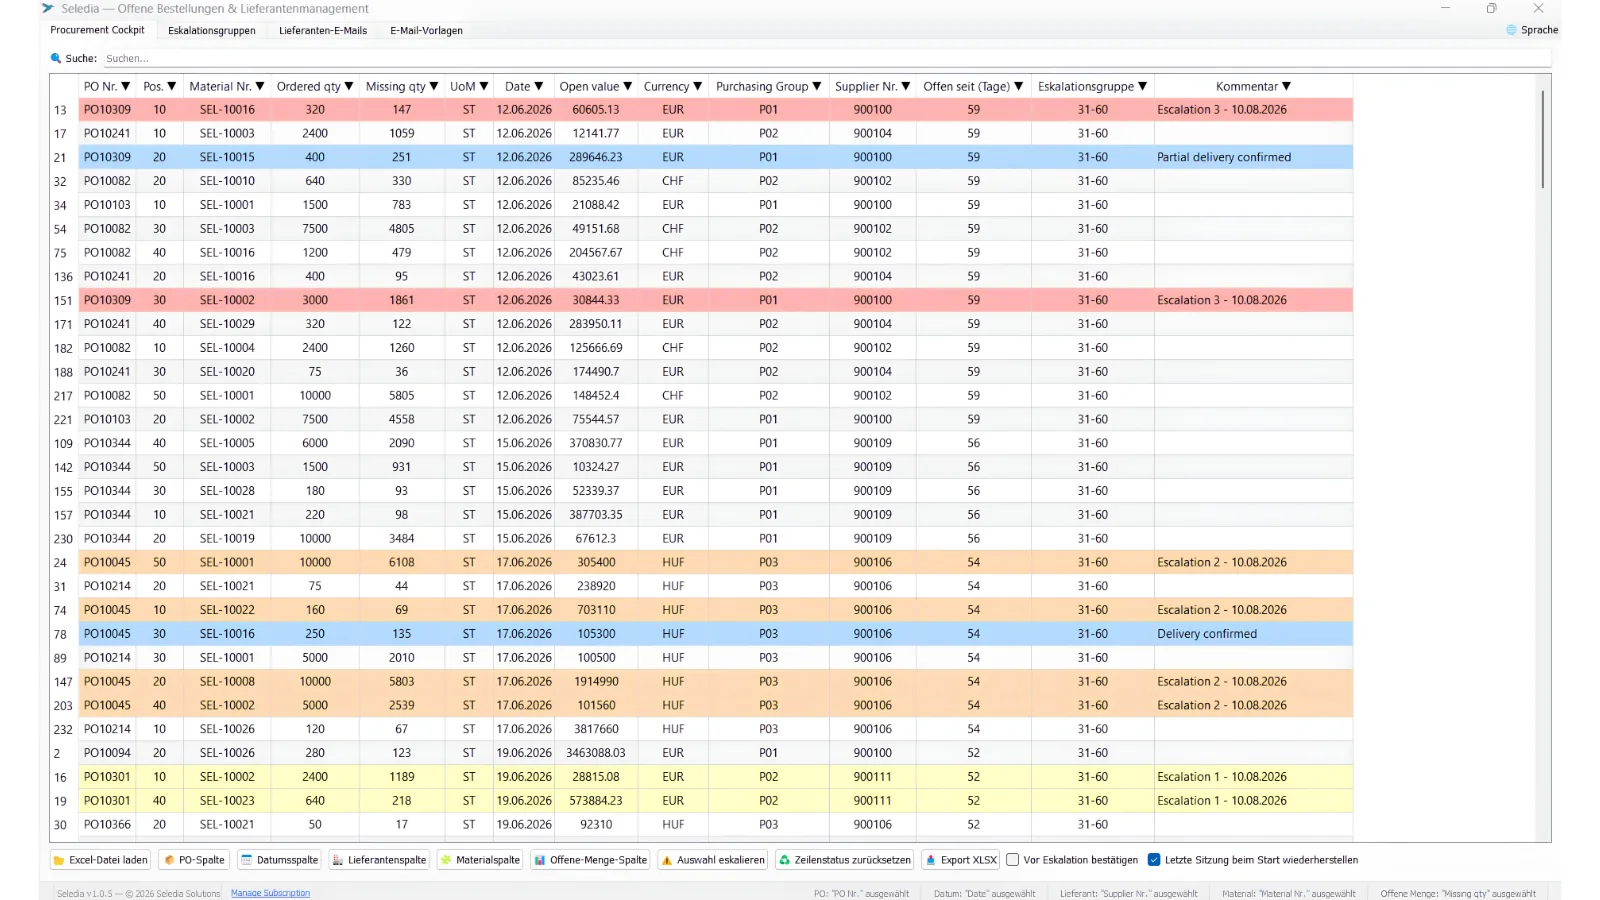
Task: Click the PO10094 cell
Action: [x=107, y=753]
